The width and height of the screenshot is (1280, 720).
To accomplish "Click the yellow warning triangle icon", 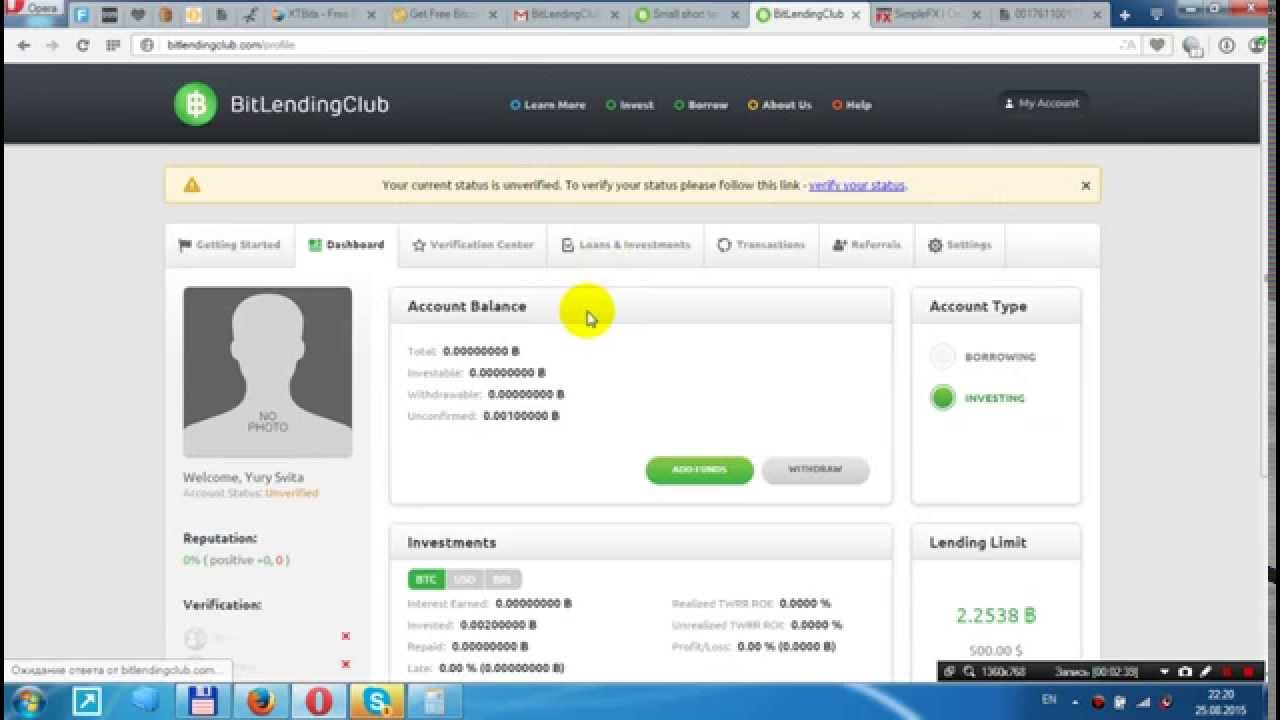I will coord(192,185).
